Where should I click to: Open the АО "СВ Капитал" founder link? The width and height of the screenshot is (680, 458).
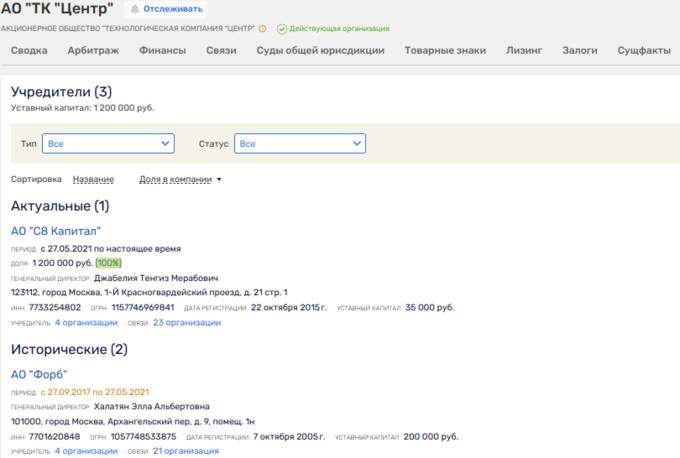click(56, 231)
